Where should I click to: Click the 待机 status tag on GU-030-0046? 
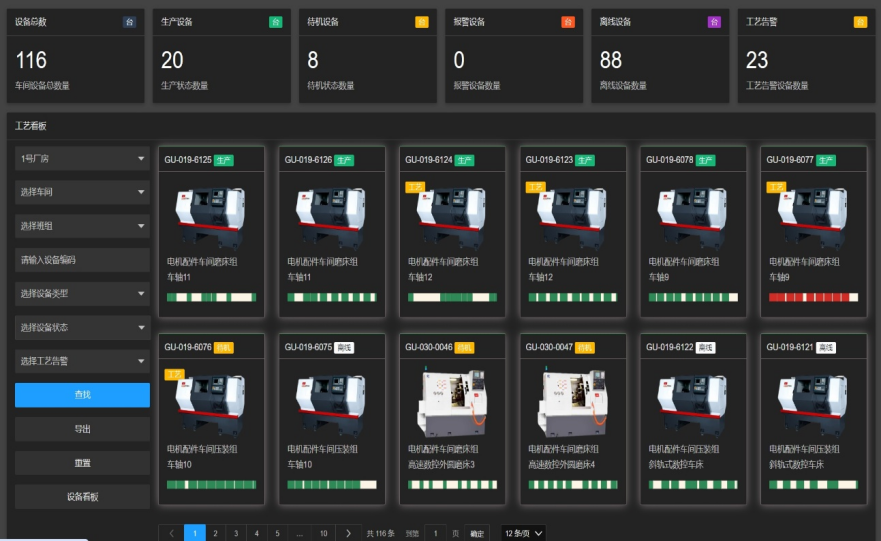click(x=464, y=347)
